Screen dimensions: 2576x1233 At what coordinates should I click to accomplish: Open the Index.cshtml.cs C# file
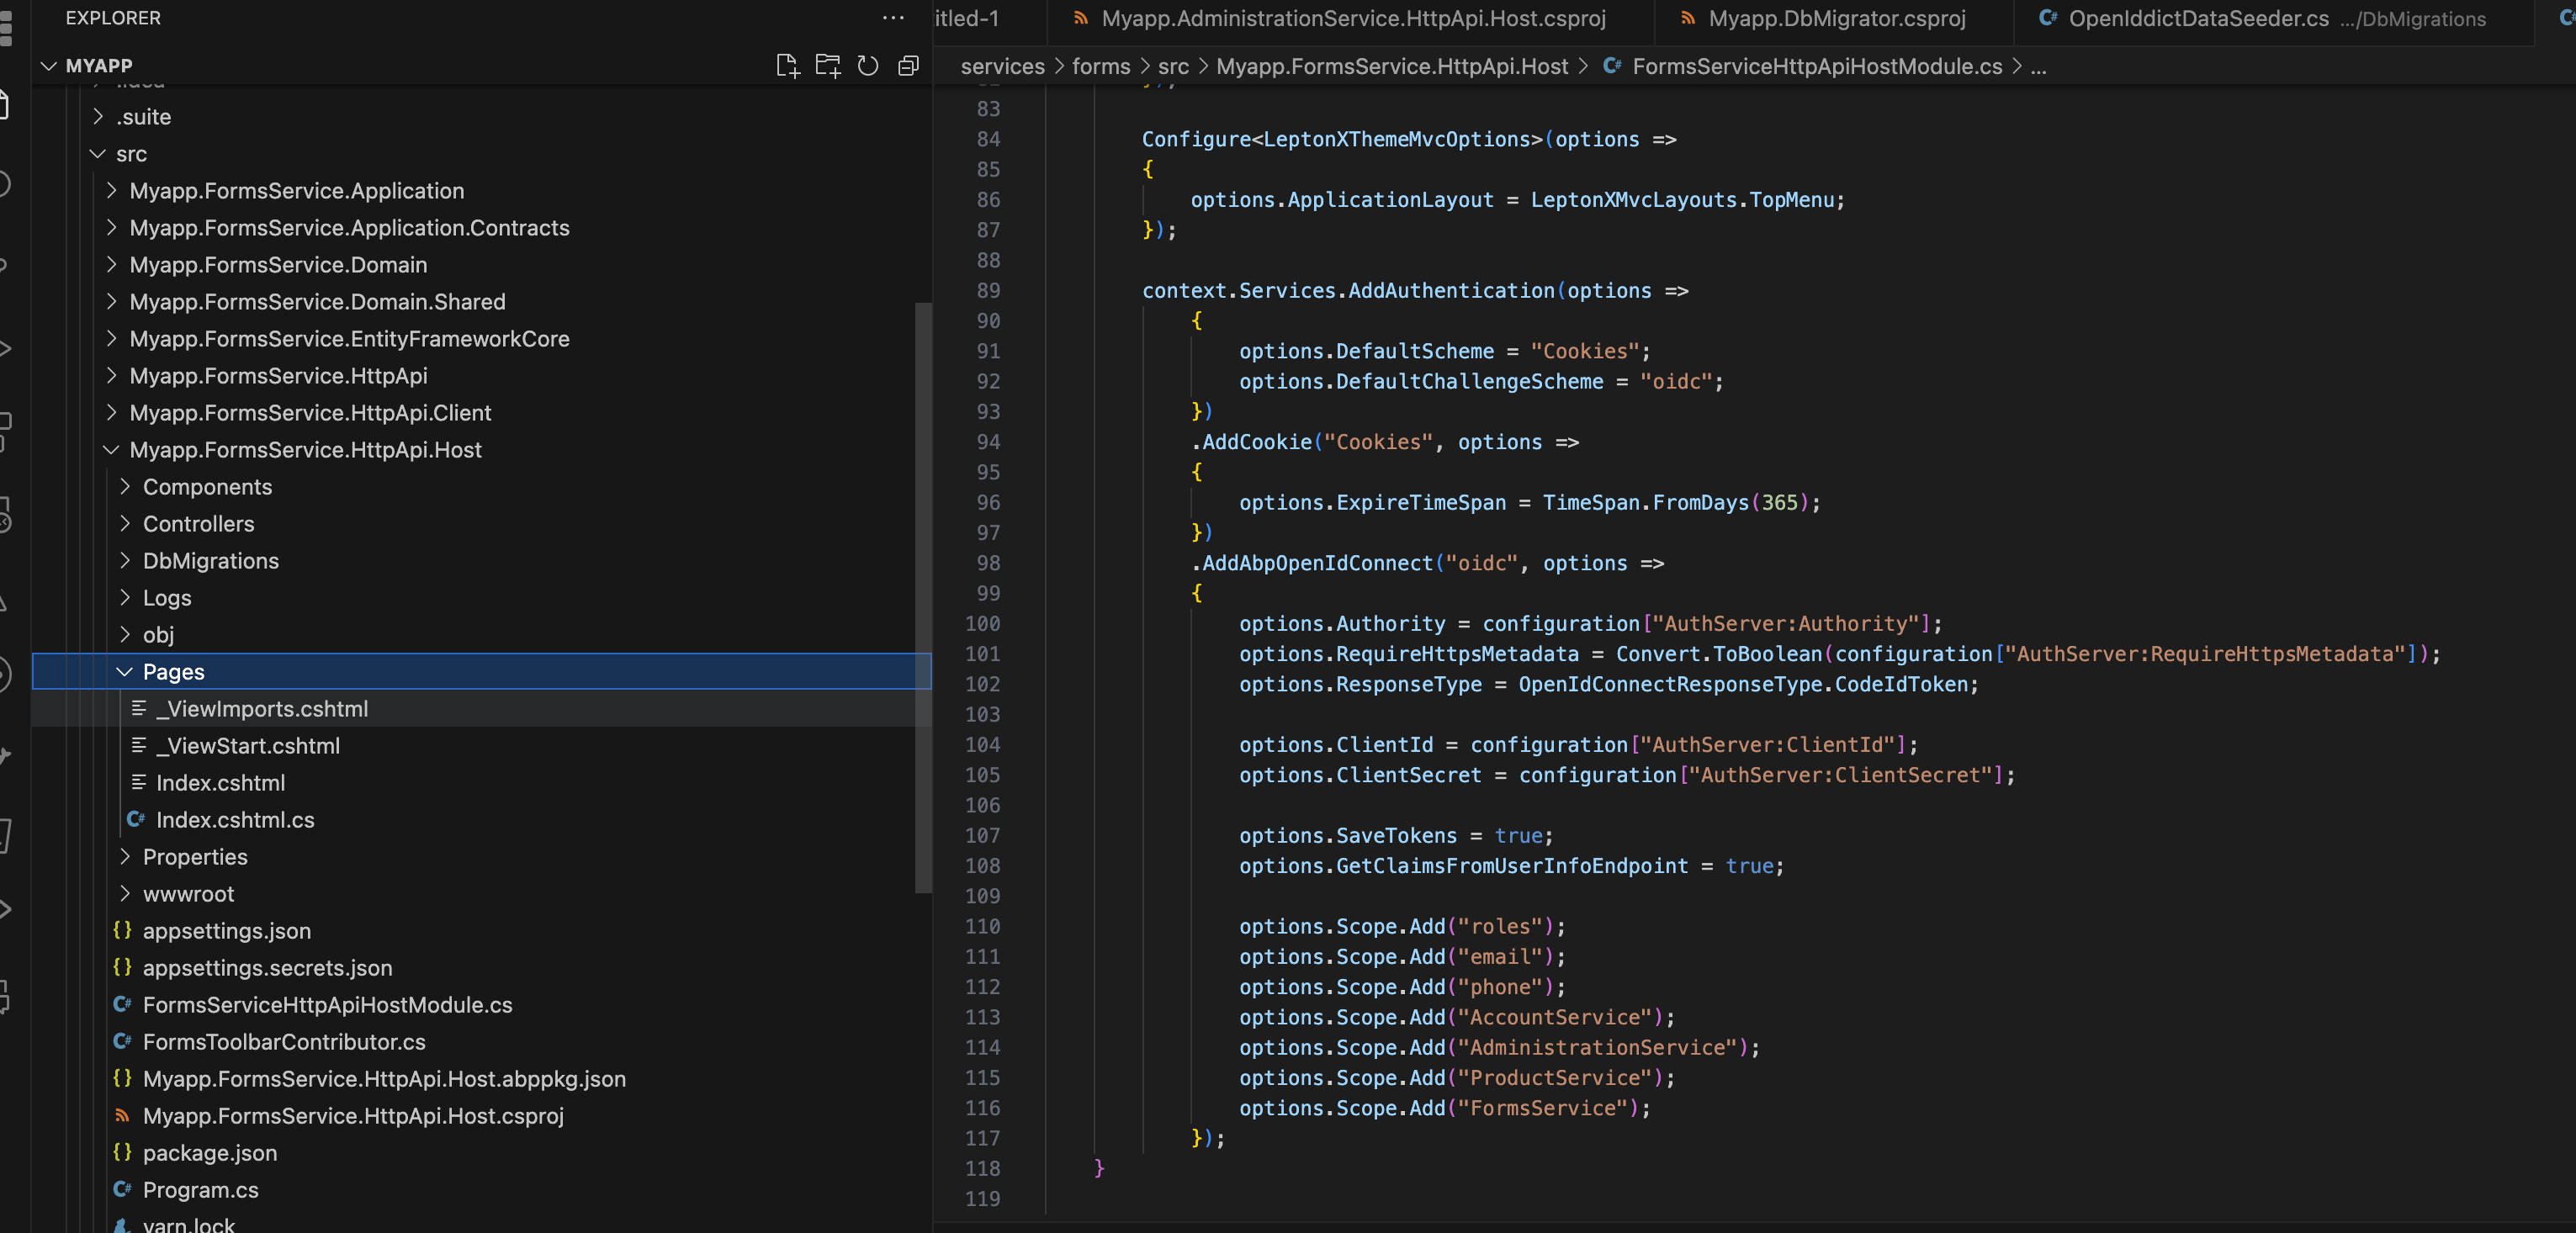coord(235,820)
